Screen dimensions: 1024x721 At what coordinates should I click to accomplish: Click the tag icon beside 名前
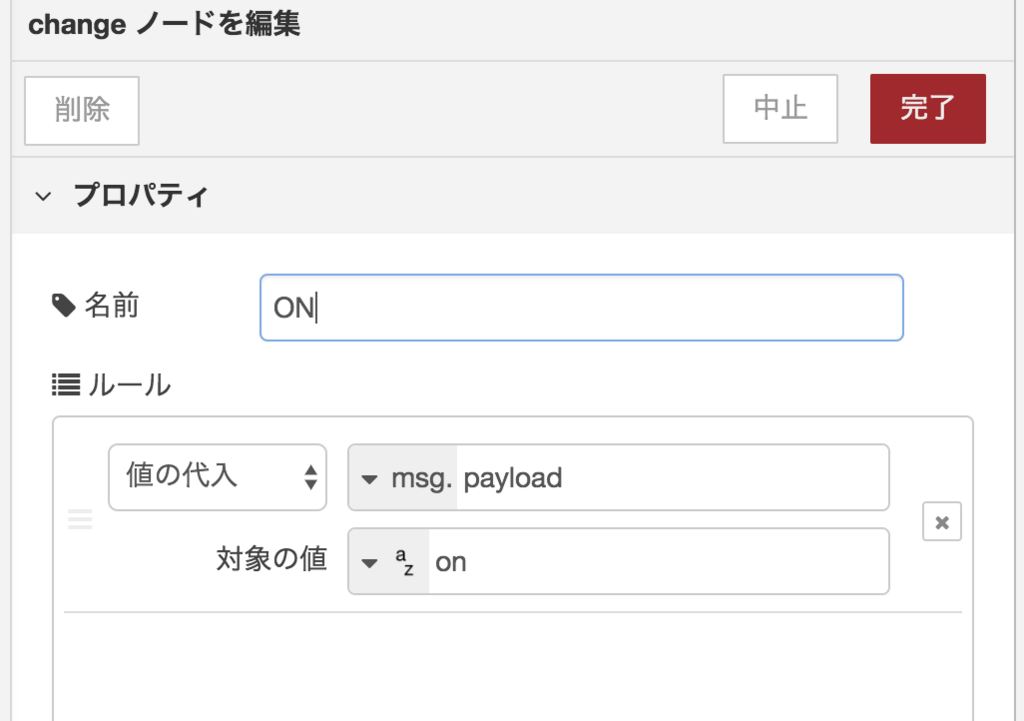pos(63,305)
